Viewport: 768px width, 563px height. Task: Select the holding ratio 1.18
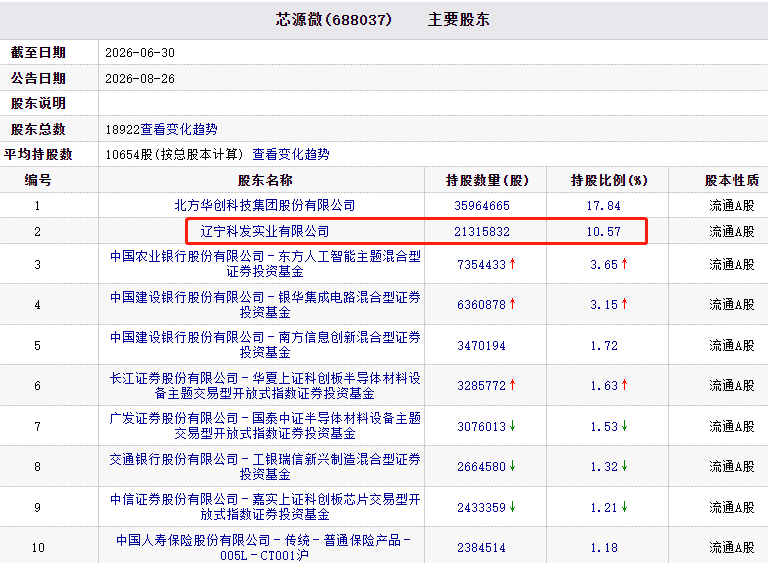(604, 548)
